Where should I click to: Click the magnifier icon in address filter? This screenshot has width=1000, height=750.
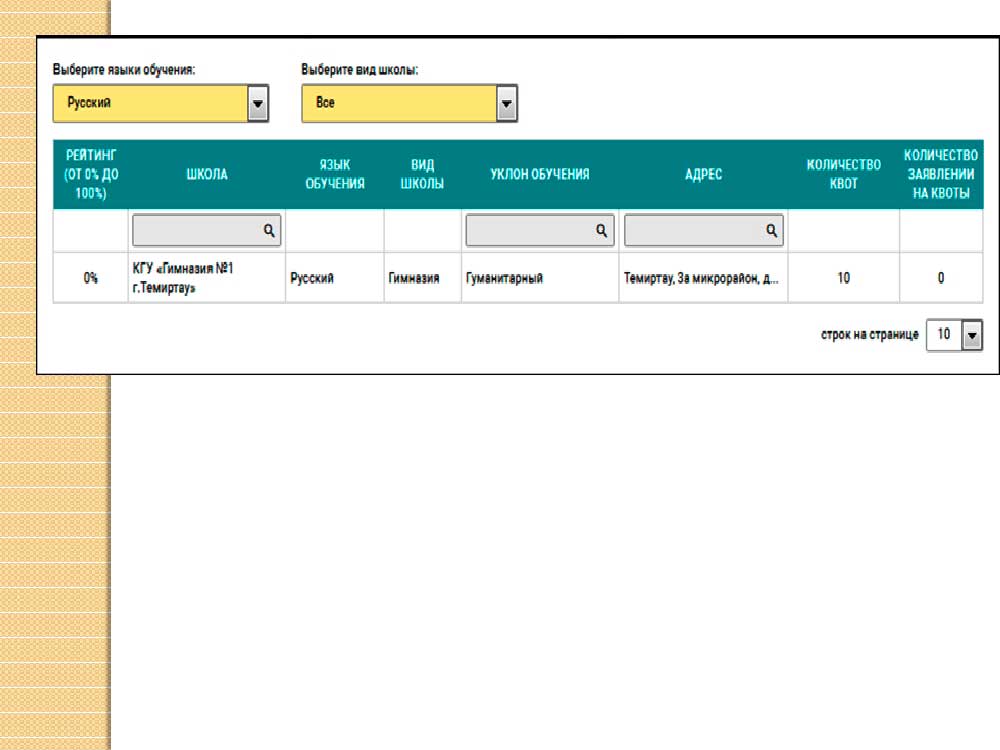(x=772, y=230)
